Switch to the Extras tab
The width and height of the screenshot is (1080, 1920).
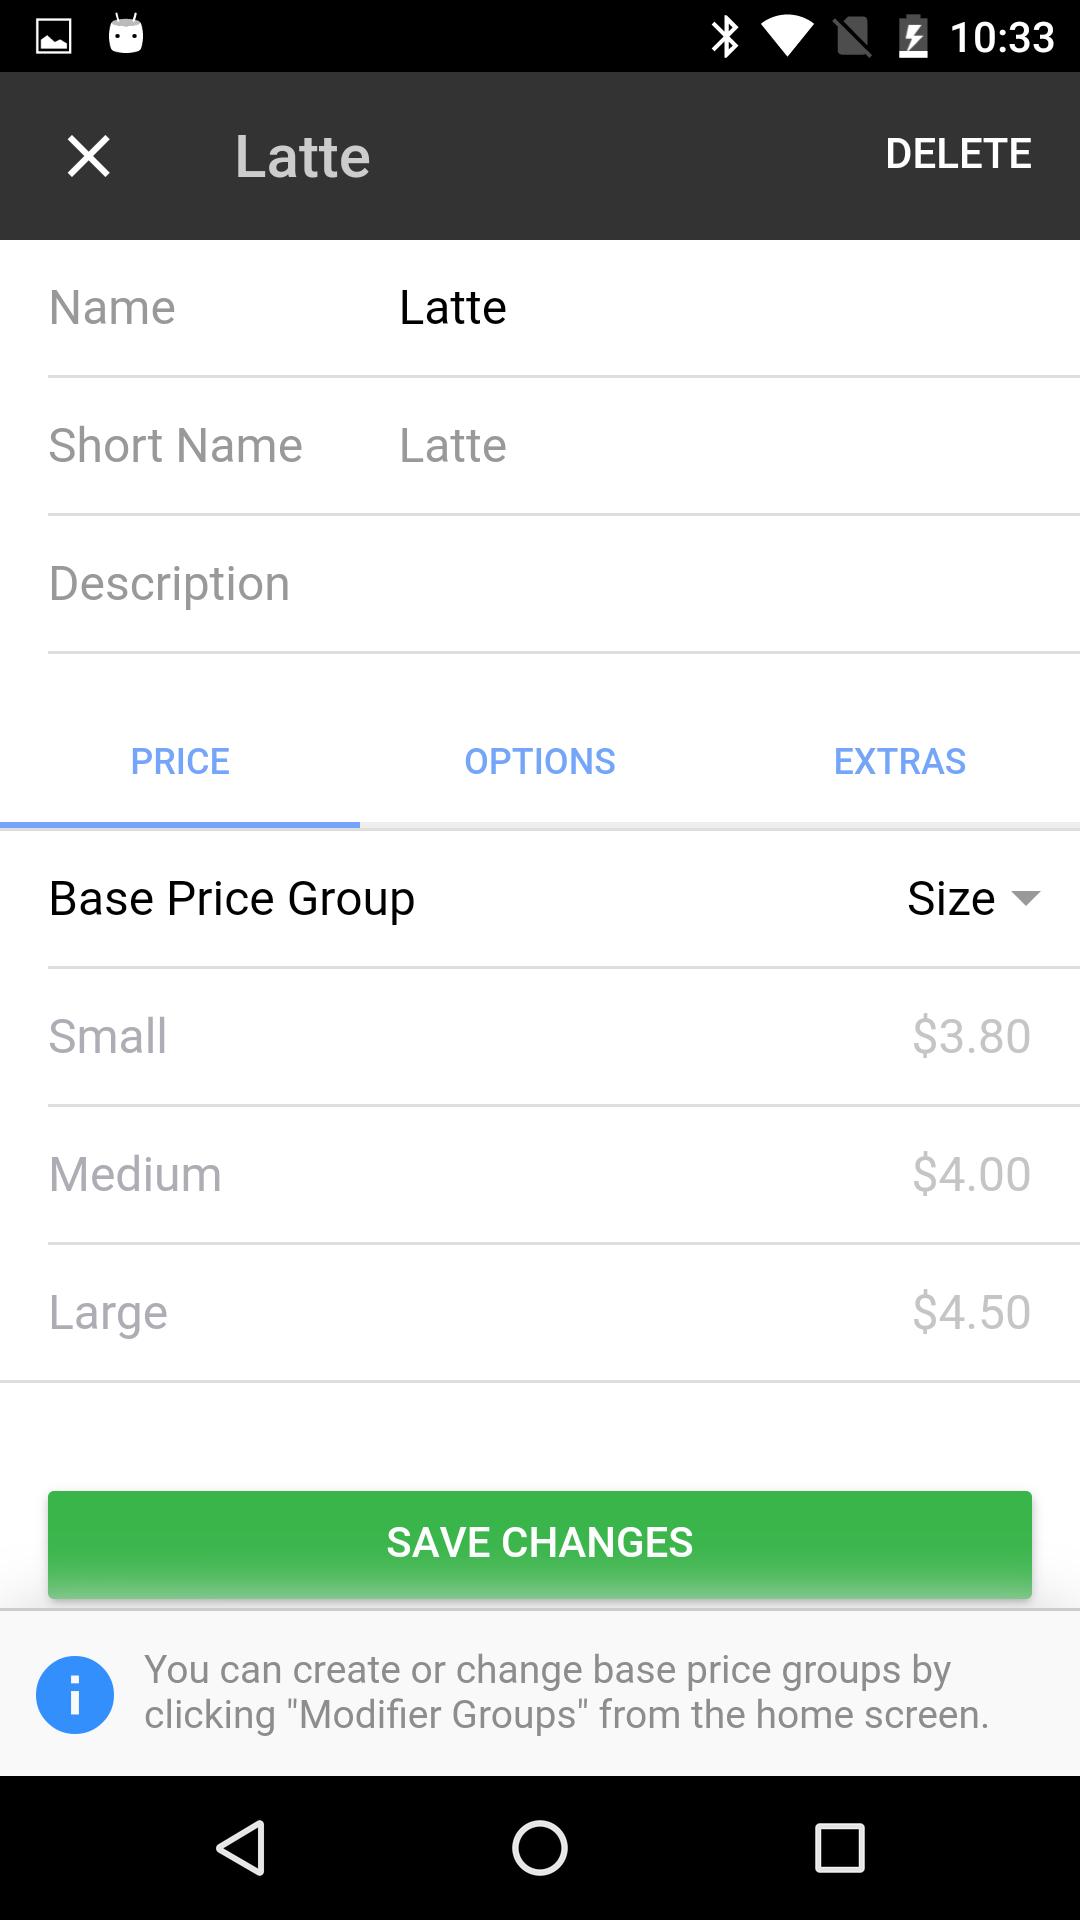click(900, 761)
